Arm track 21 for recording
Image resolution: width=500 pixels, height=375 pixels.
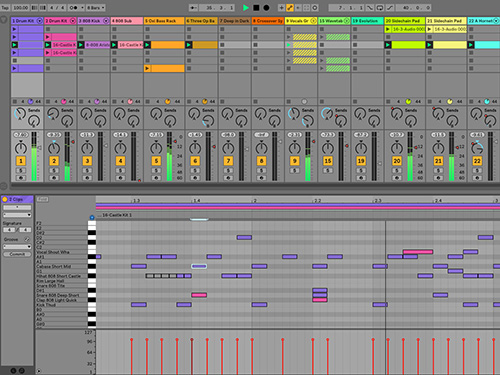(x=438, y=178)
